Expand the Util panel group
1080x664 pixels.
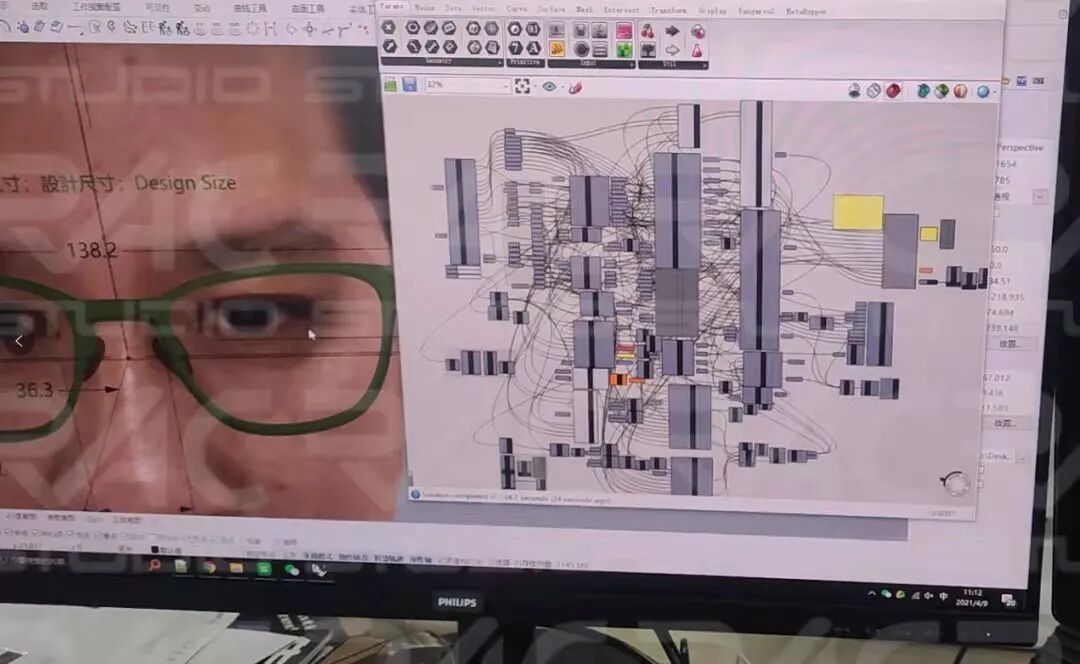pos(672,64)
